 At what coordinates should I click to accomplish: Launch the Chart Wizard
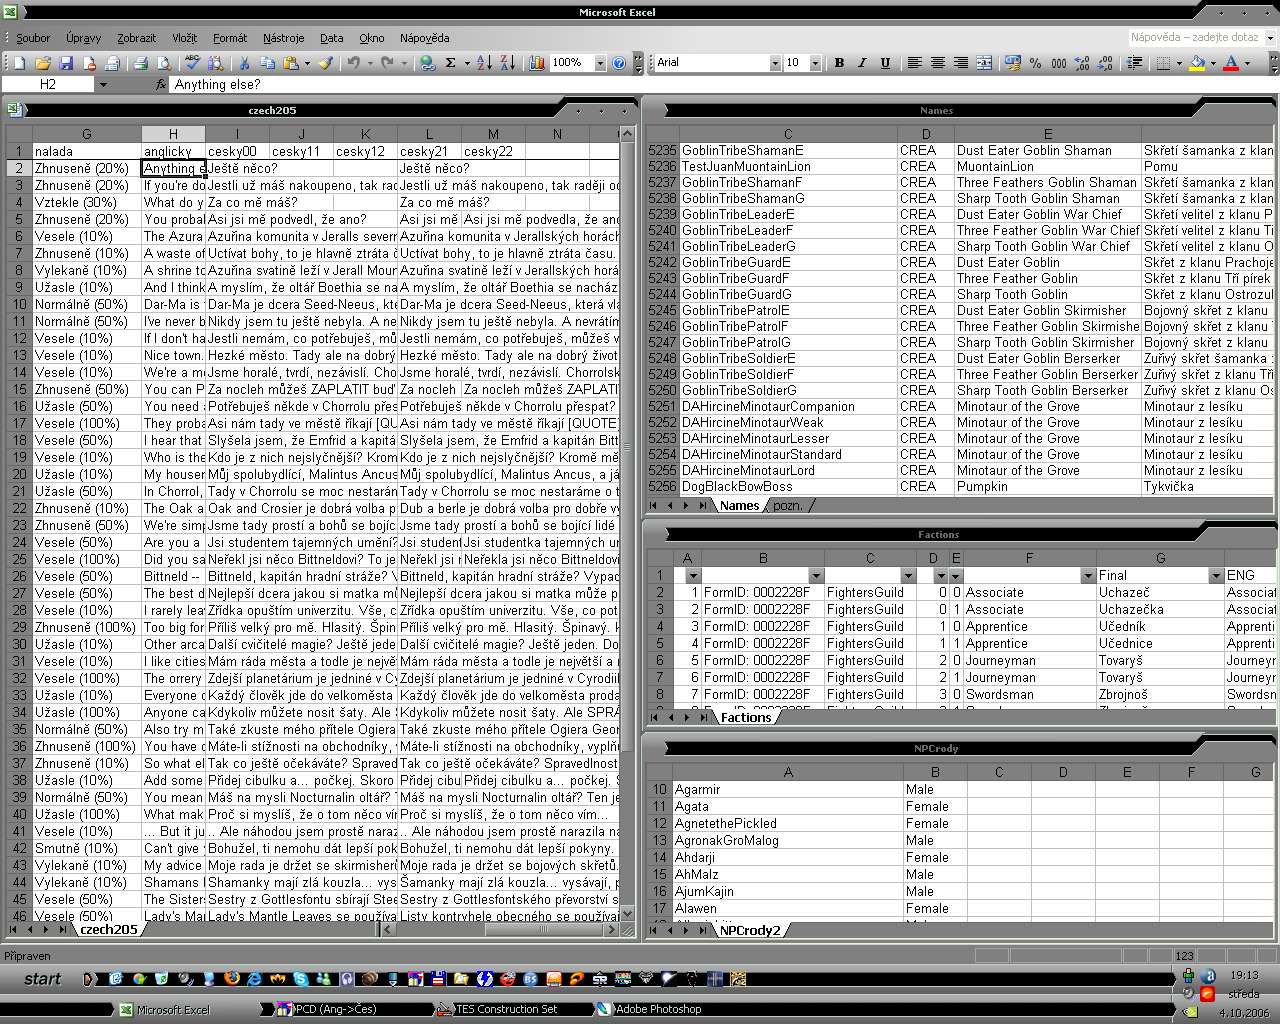[x=537, y=63]
